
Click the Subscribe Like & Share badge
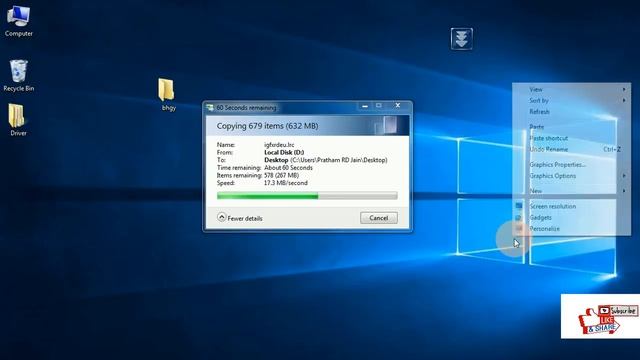600,316
